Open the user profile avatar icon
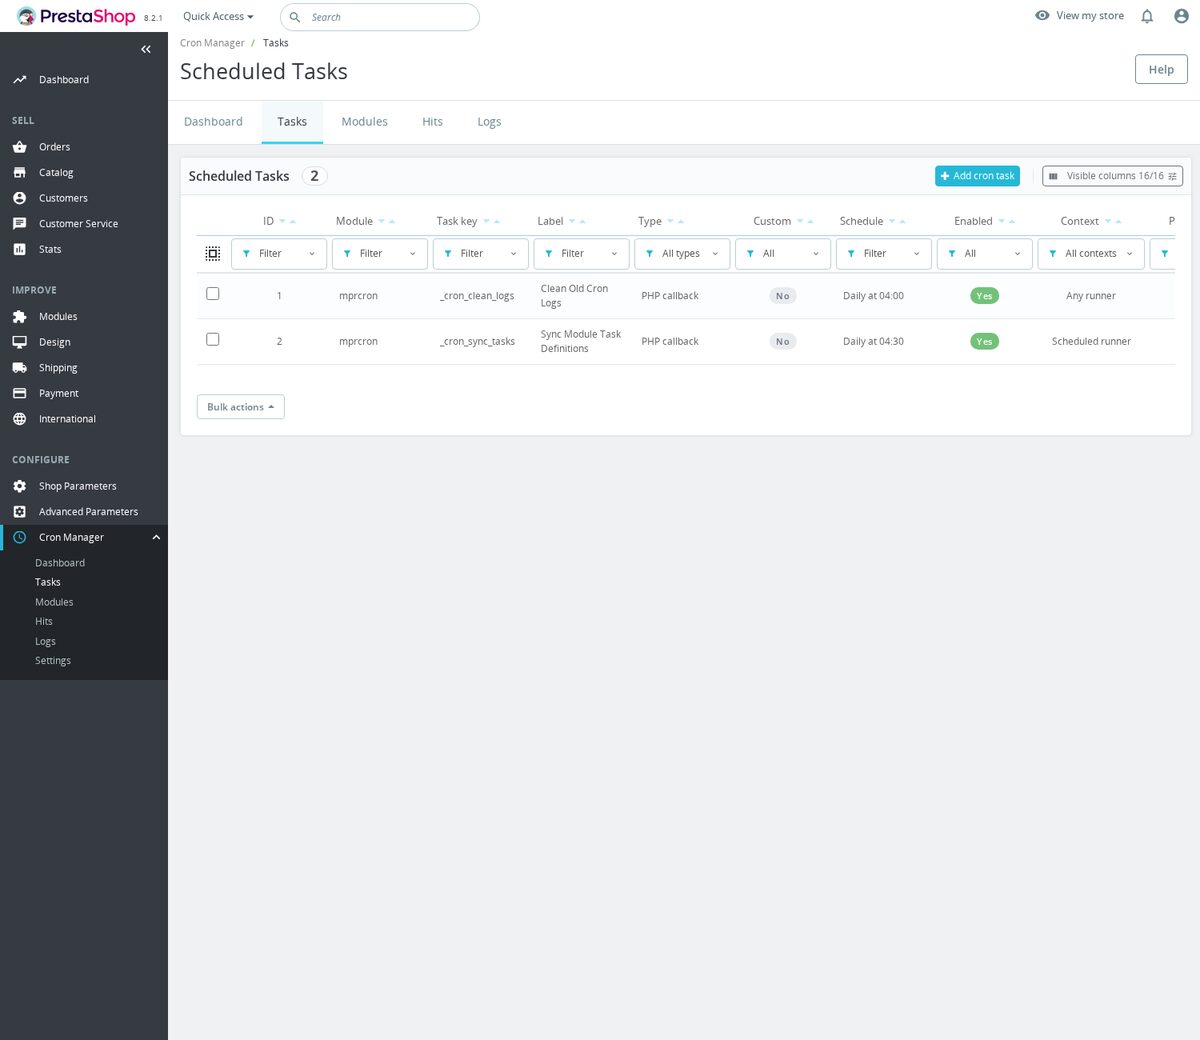 (x=1181, y=16)
